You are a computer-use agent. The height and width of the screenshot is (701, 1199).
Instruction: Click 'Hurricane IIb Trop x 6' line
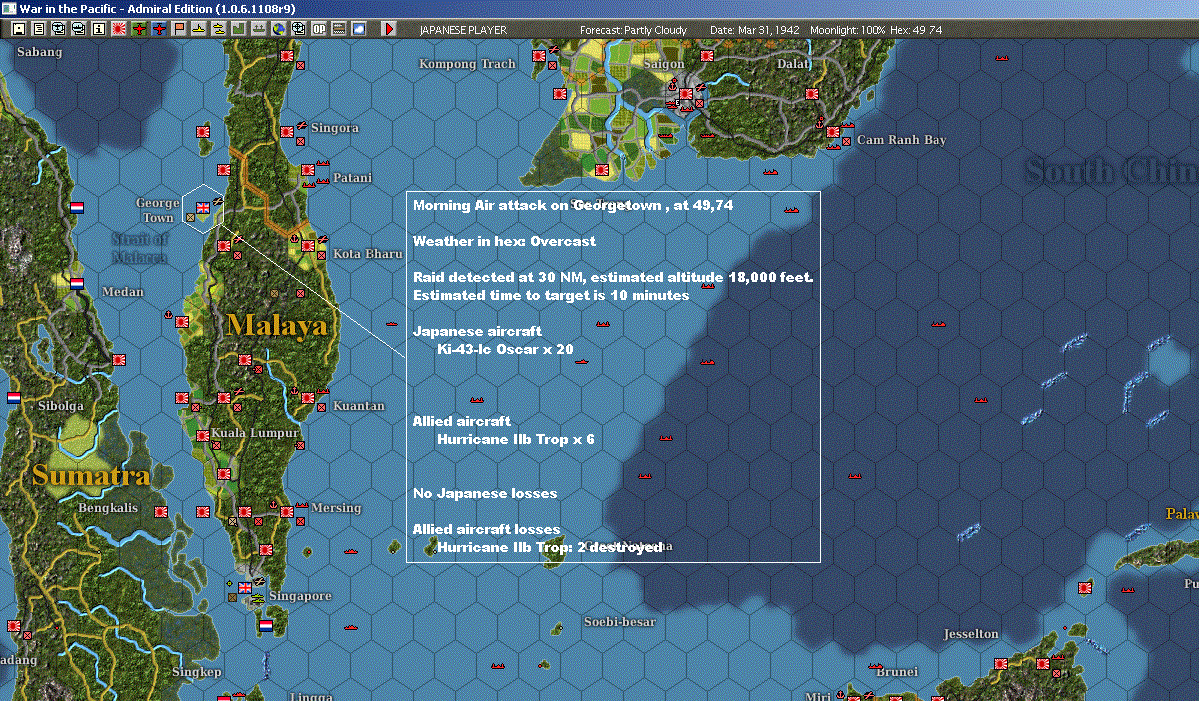click(515, 439)
